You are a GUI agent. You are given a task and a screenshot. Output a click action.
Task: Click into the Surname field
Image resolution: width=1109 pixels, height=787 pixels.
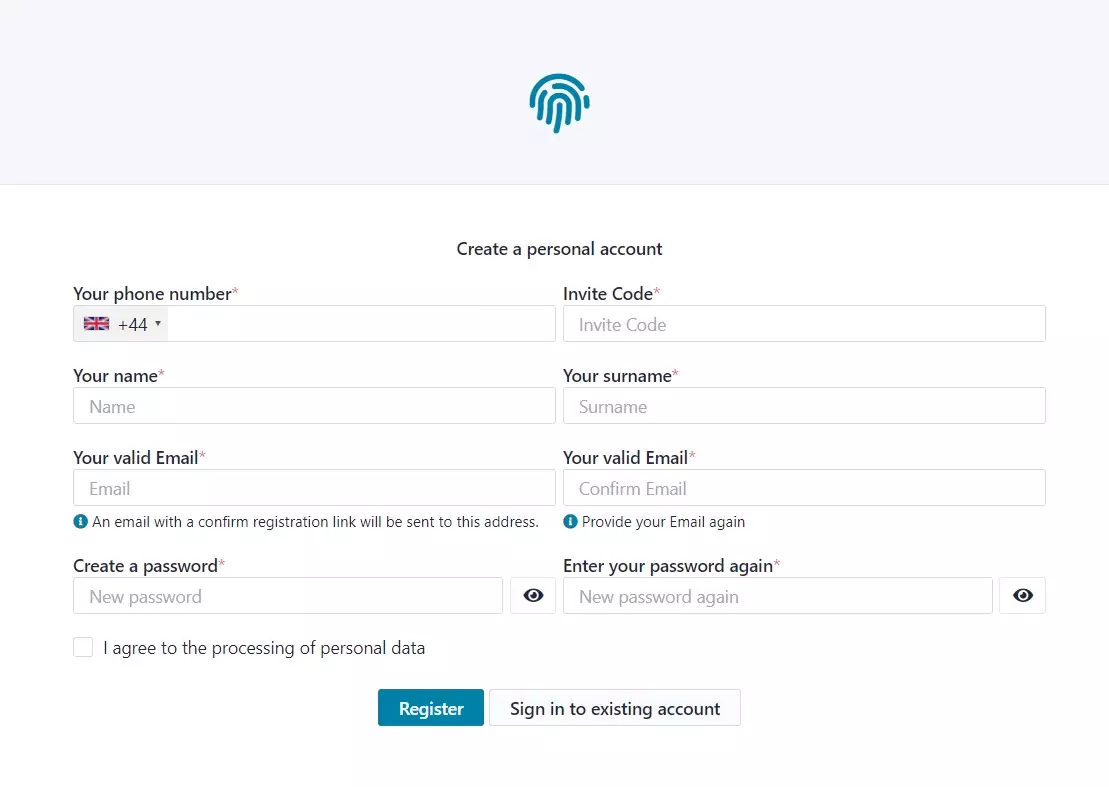coord(804,406)
